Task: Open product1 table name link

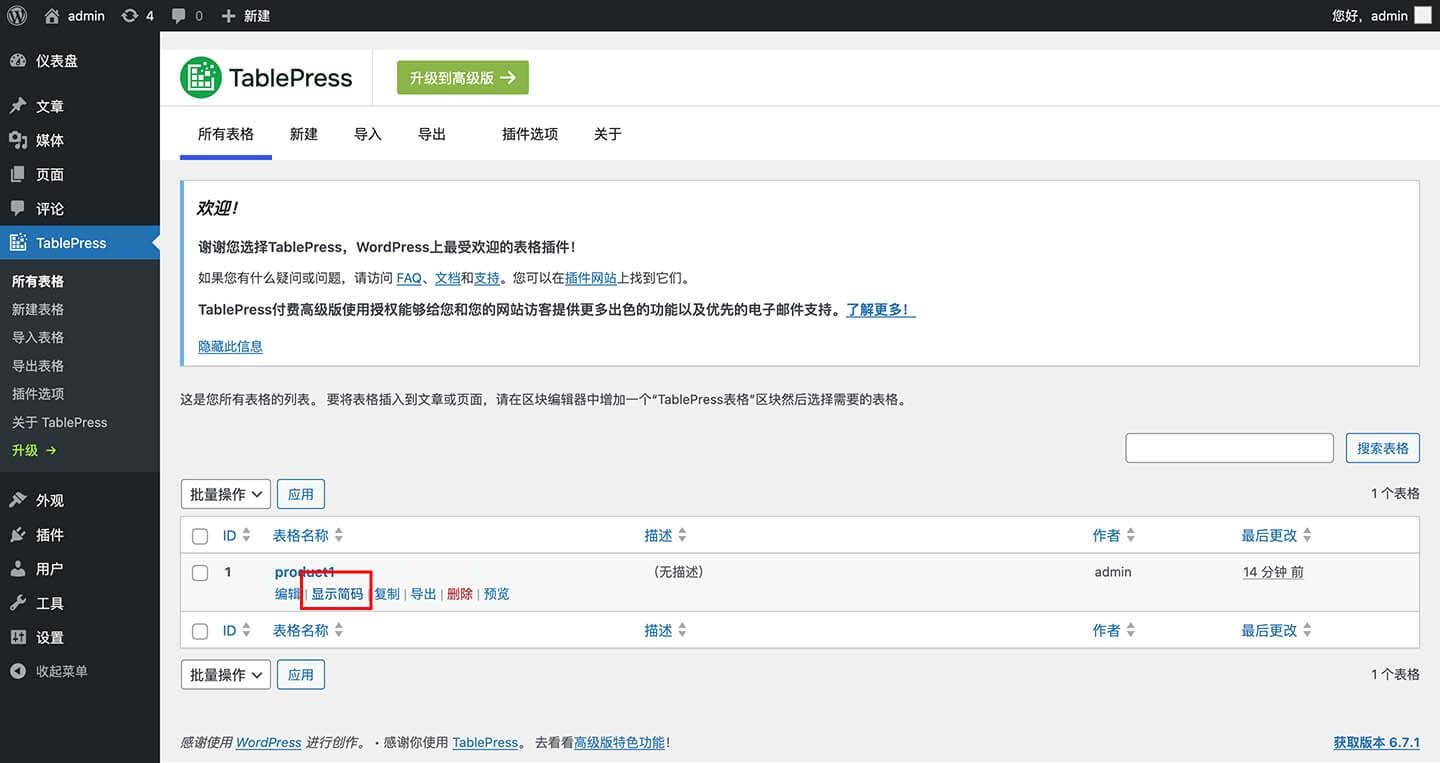Action: pyautogui.click(x=305, y=572)
